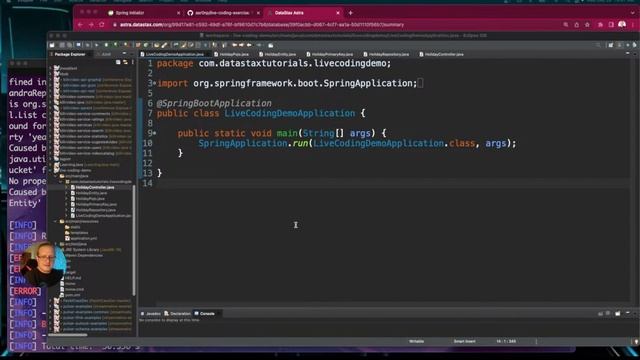Select LiveCodingDemoApplication.java in Package Explorer
Screen dimensions: 640x360
pos(103,216)
